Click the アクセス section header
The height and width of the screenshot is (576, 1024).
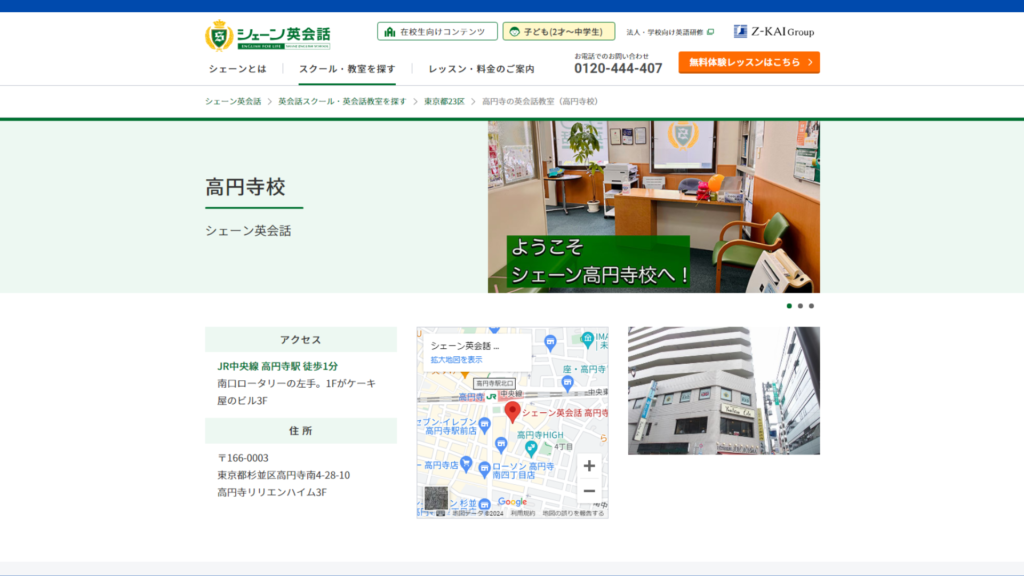tap(300, 340)
